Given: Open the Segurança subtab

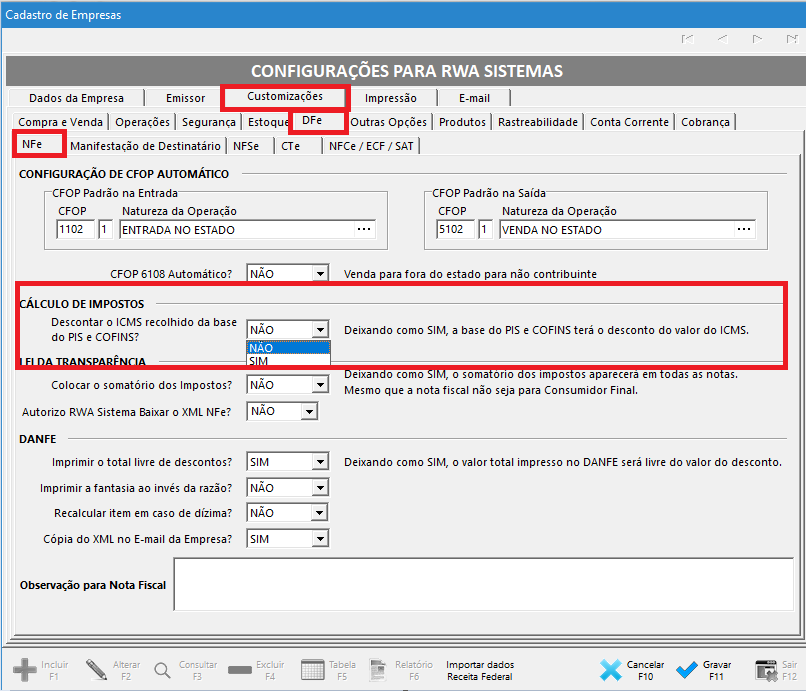Looking at the screenshot, I should [209, 122].
